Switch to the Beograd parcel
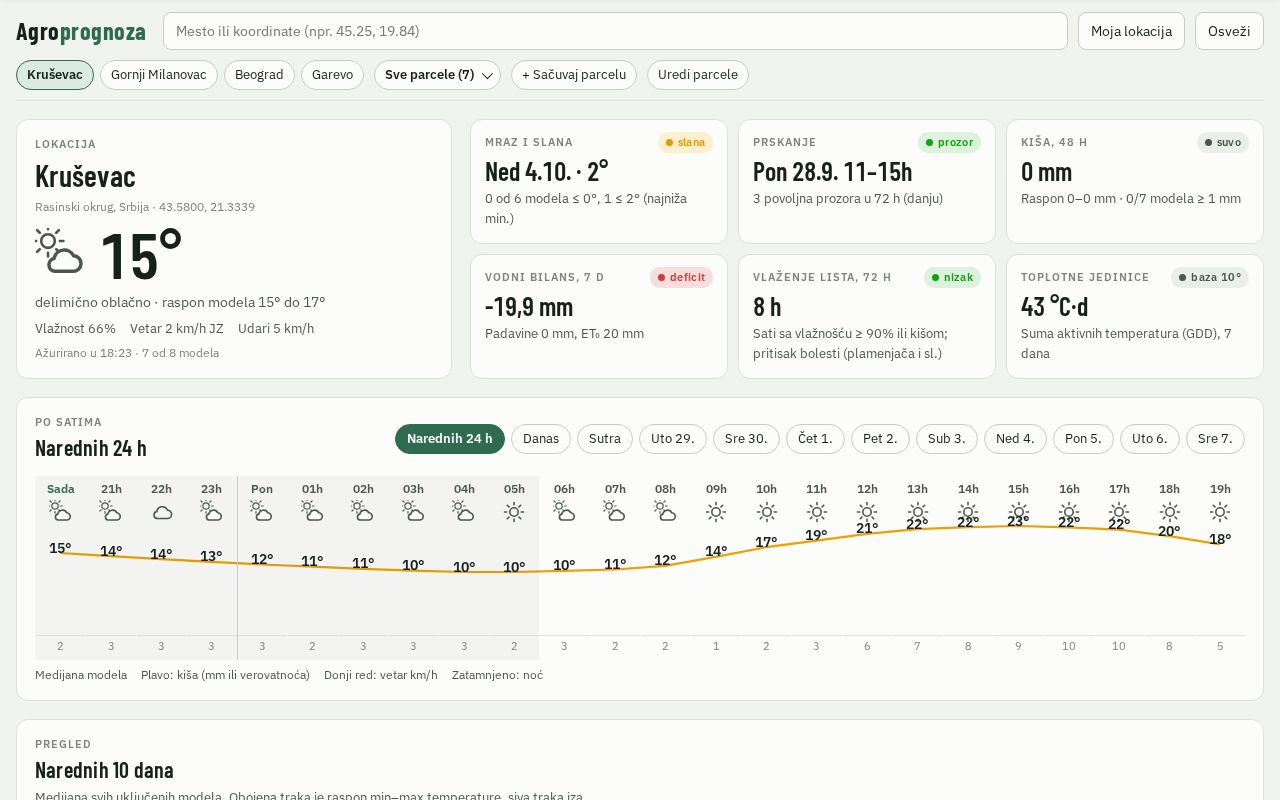Viewport: 1280px width, 800px height. pos(259,75)
